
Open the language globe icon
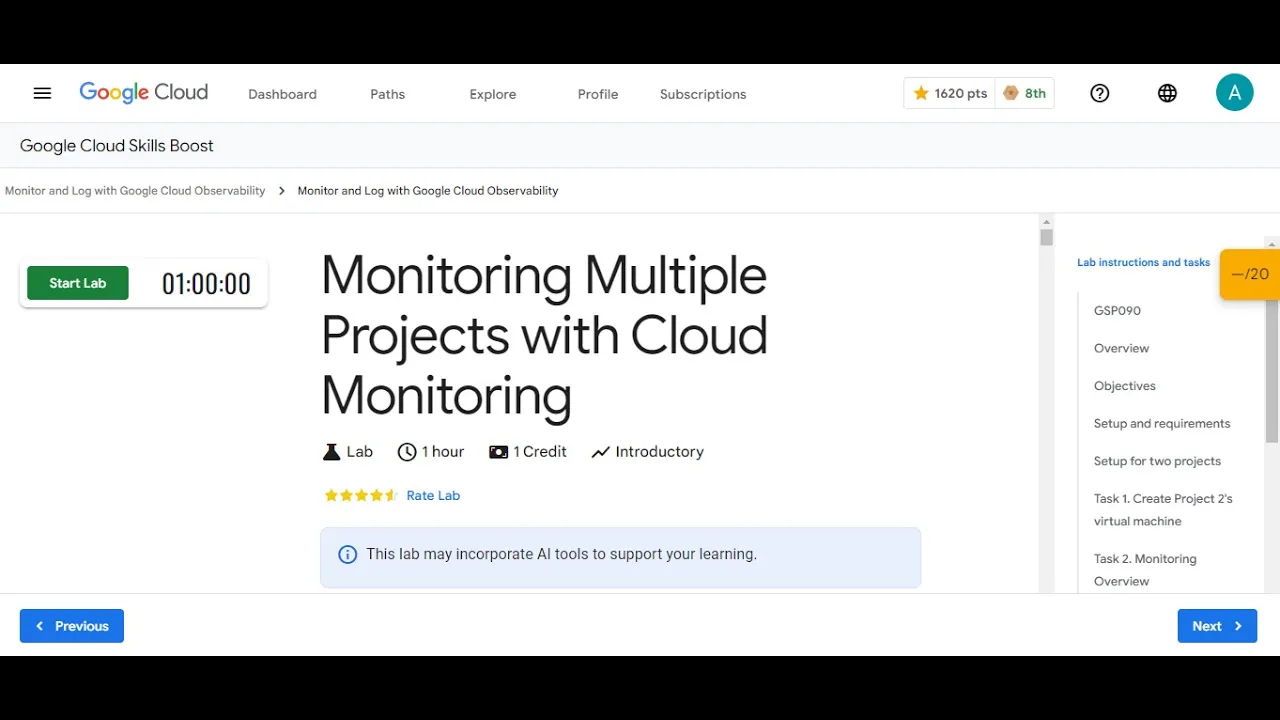tap(1167, 93)
